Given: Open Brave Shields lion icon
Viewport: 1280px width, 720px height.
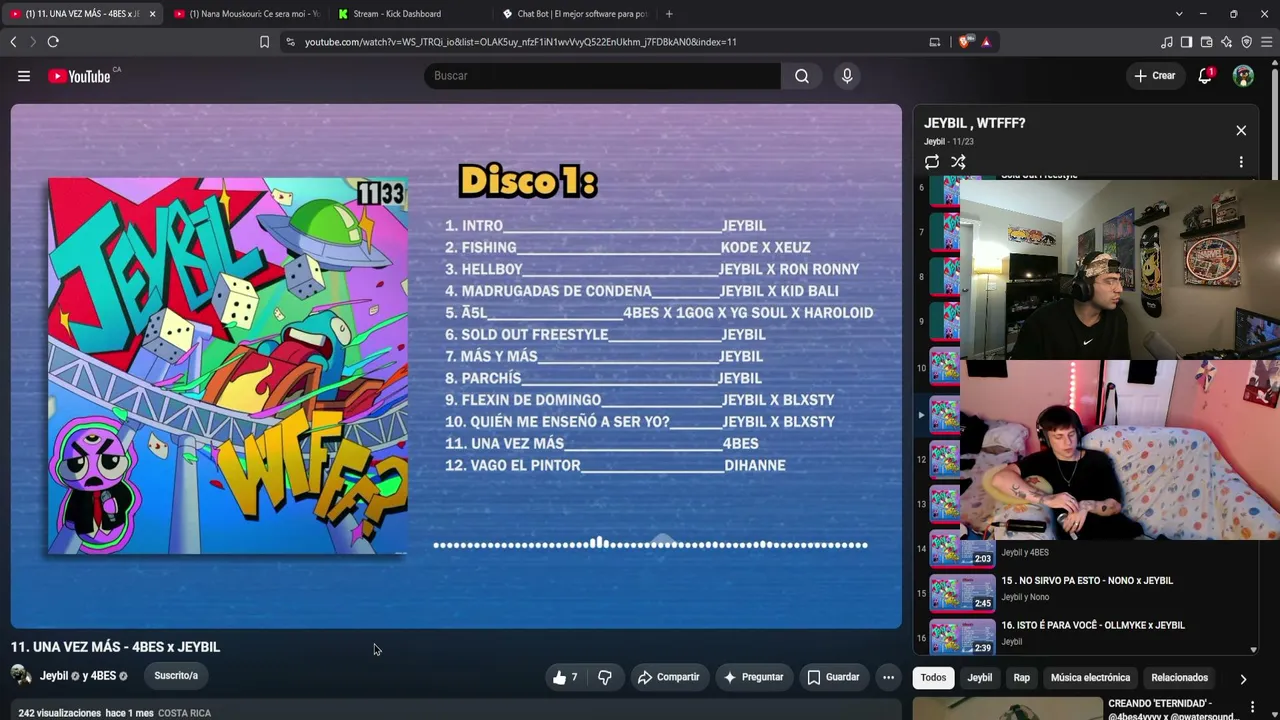Looking at the screenshot, I should 964,42.
